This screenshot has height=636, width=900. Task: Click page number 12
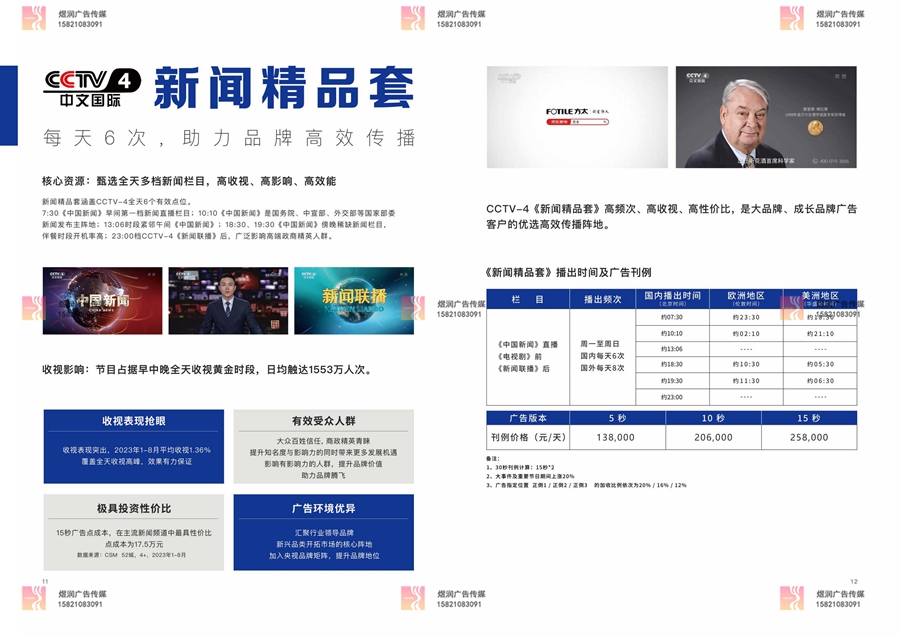854,581
